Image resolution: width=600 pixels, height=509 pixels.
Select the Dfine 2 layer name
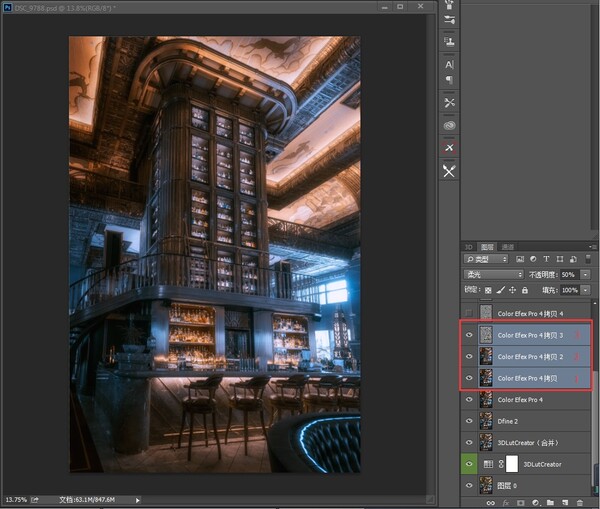pyautogui.click(x=507, y=421)
